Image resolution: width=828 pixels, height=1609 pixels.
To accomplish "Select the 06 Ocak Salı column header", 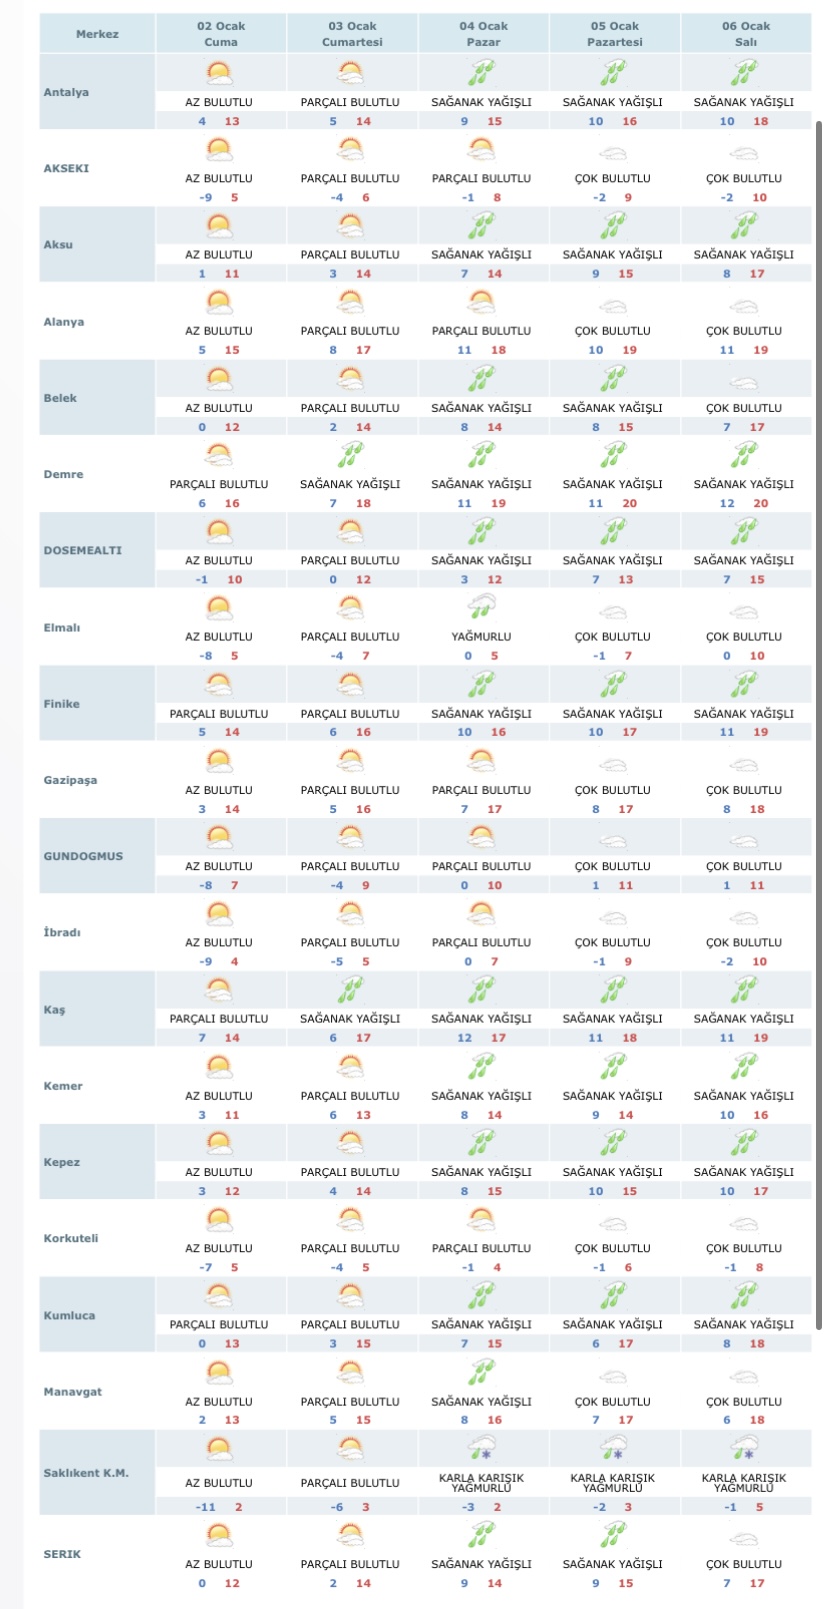I will click(x=746, y=34).
